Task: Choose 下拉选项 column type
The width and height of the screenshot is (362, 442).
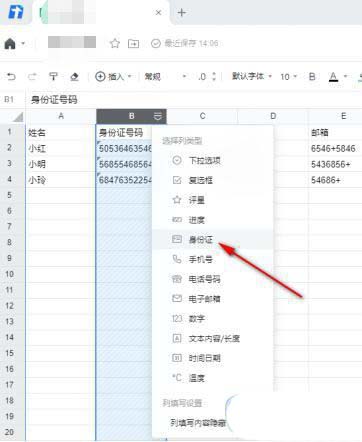Action: tap(212, 161)
